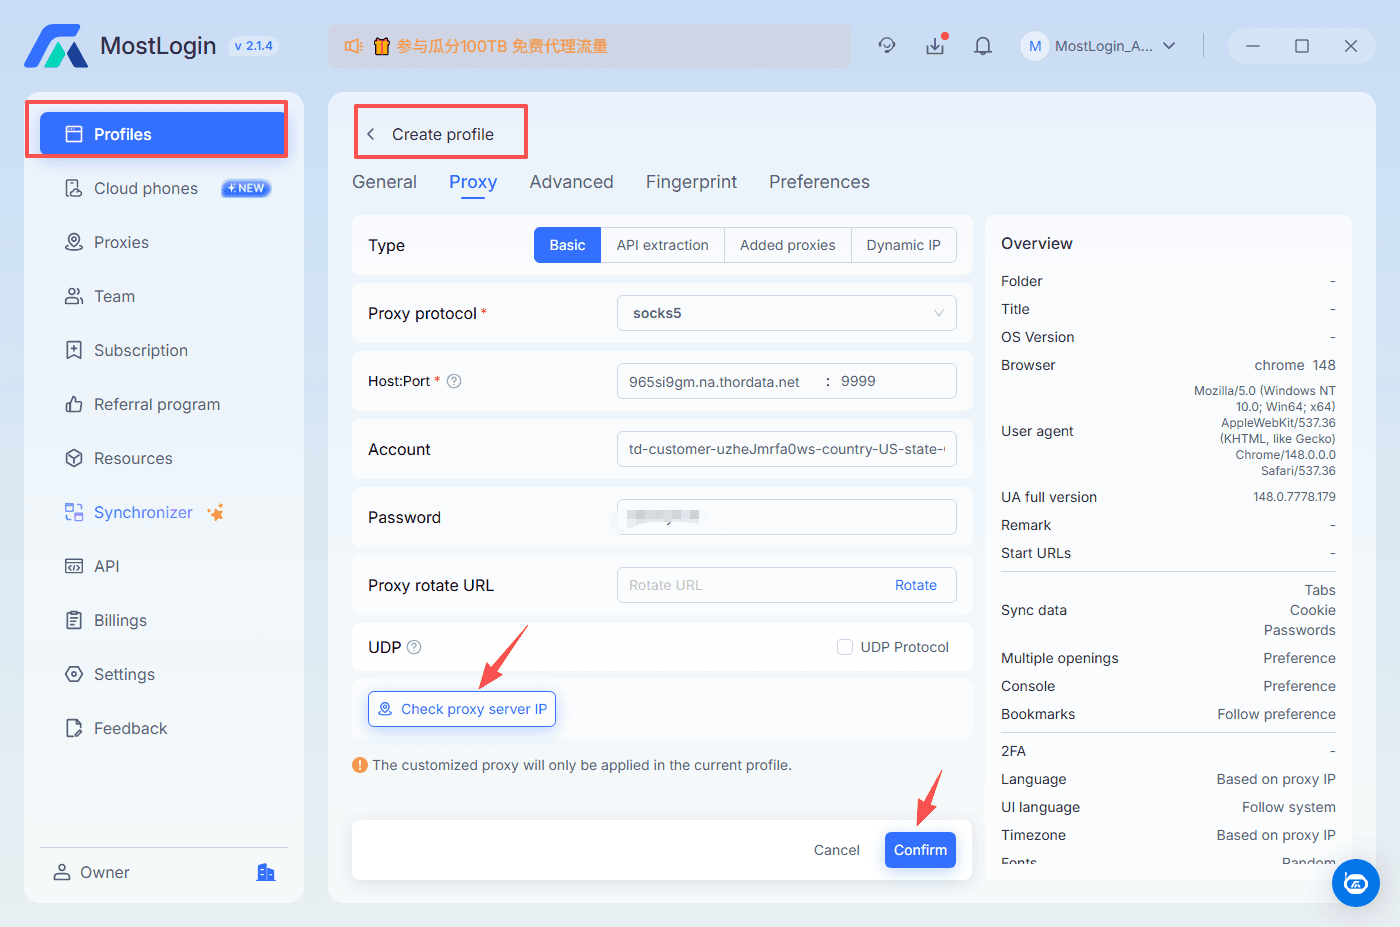Click the Owner person icon
The image size is (1400, 927).
pos(62,872)
